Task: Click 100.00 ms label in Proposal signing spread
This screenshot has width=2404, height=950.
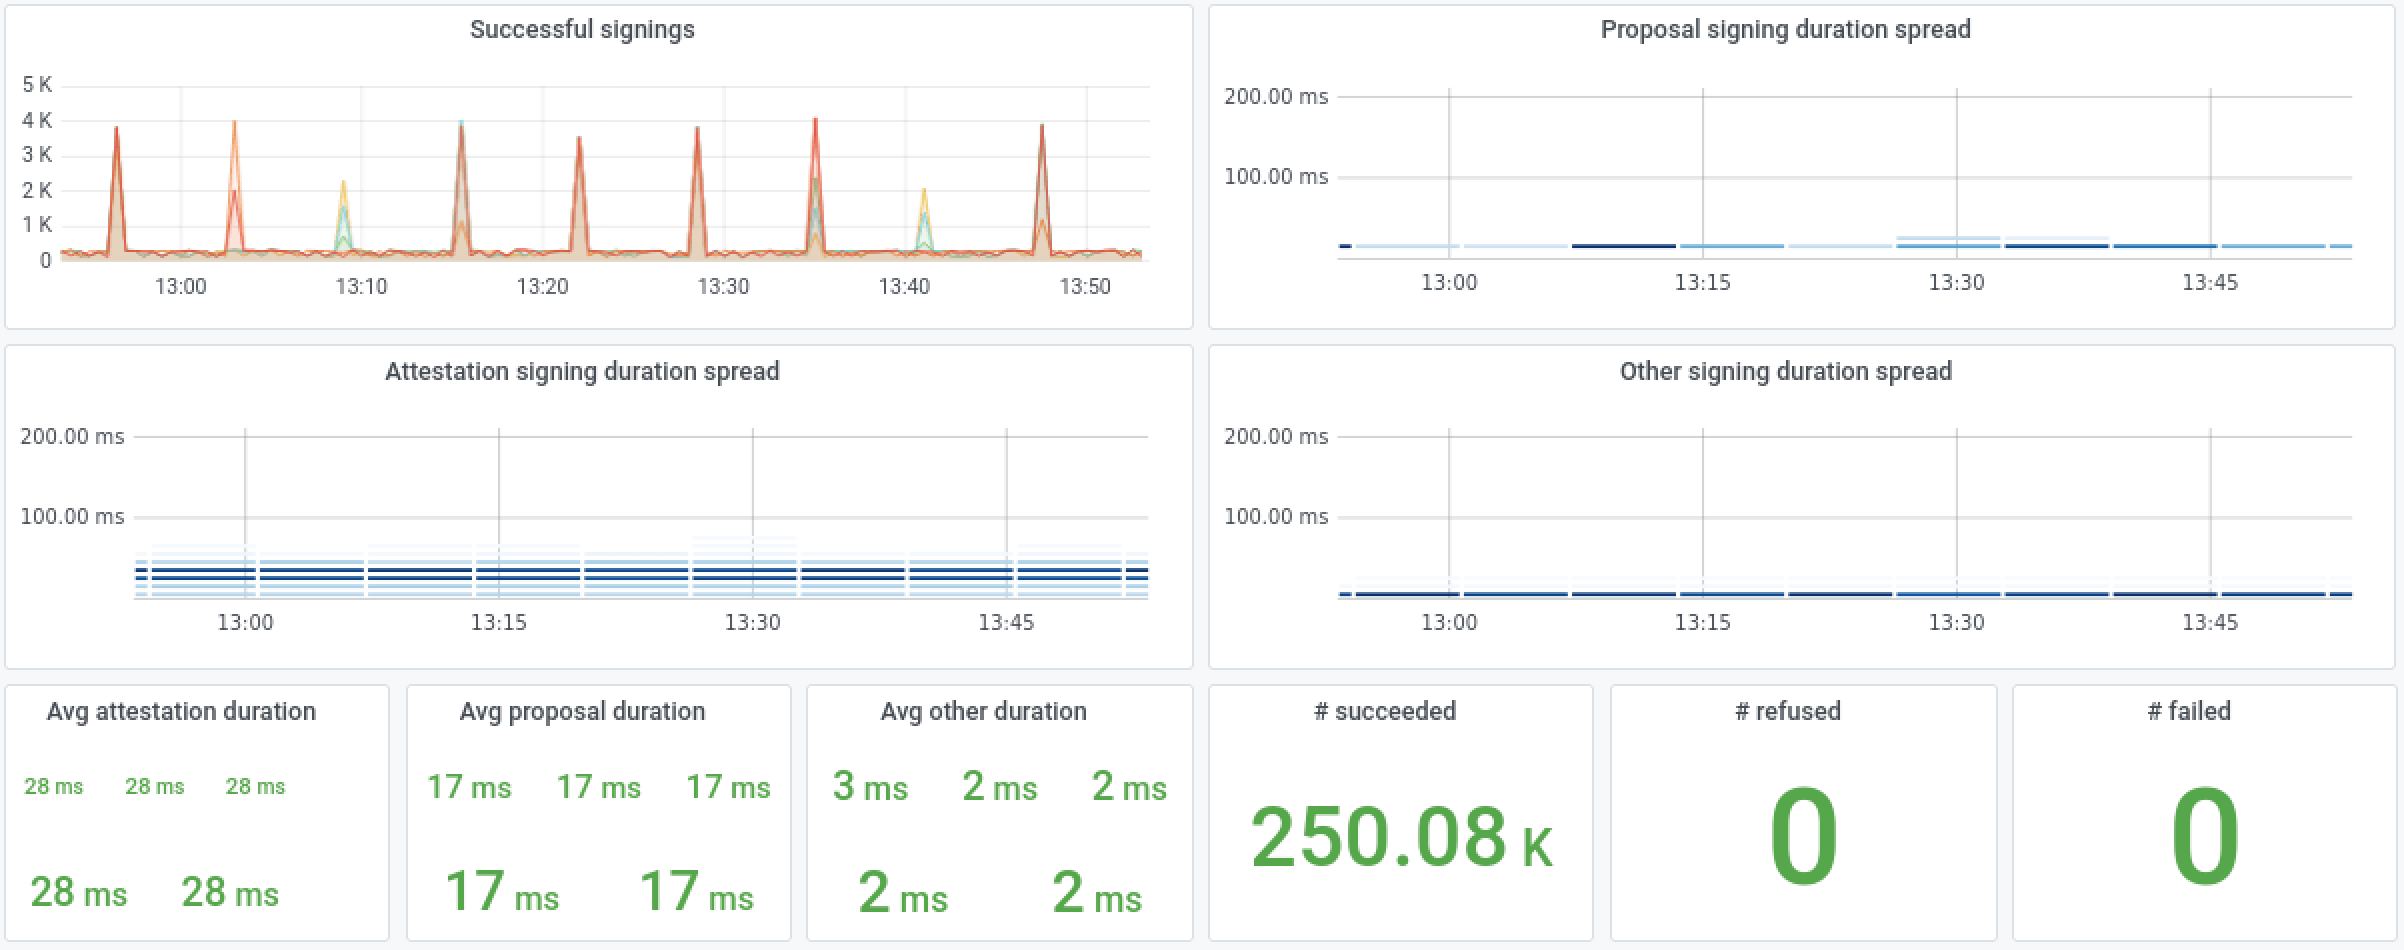Action: tap(1276, 177)
